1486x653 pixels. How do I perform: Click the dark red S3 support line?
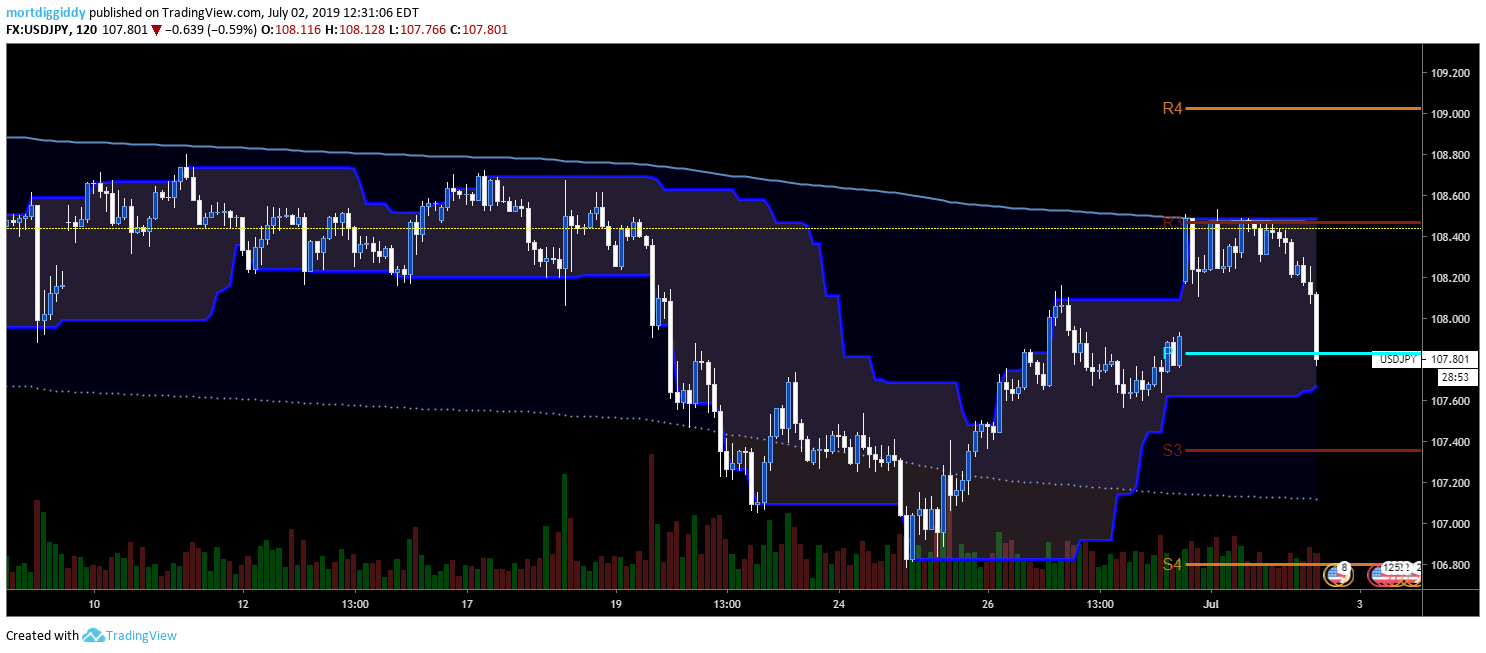[x=1303, y=450]
